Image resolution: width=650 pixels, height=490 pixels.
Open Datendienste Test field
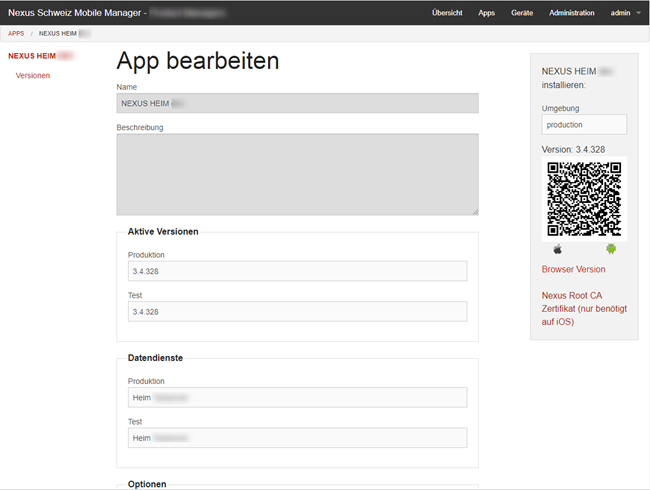(297, 438)
